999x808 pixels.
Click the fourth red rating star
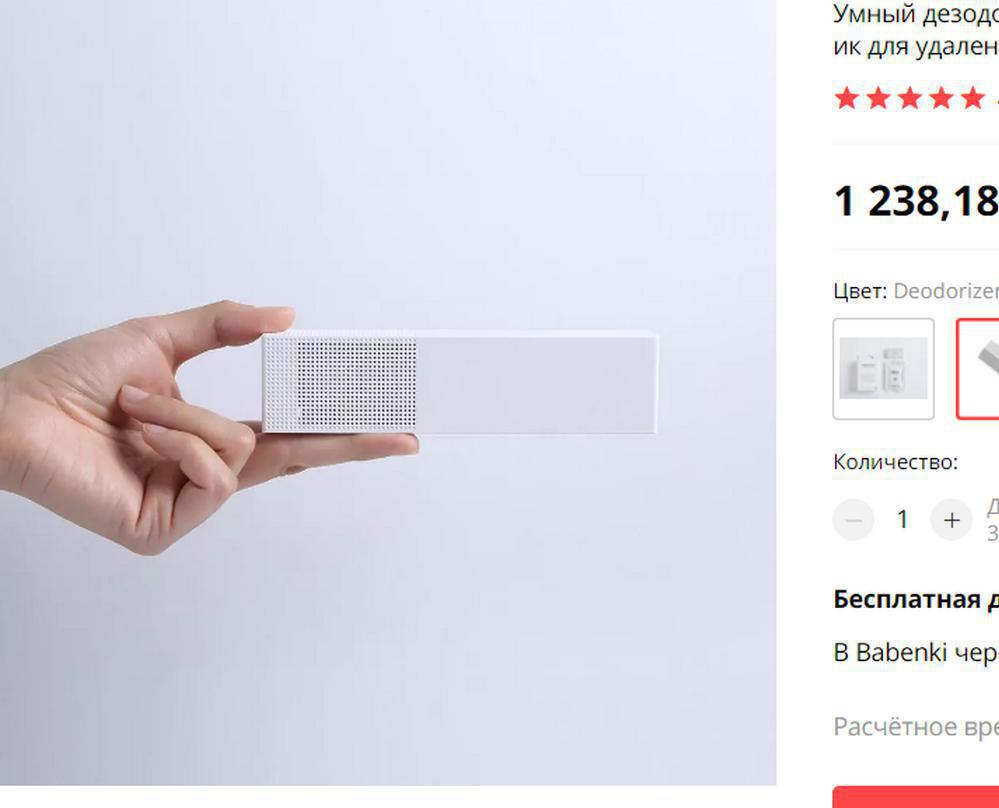941,98
